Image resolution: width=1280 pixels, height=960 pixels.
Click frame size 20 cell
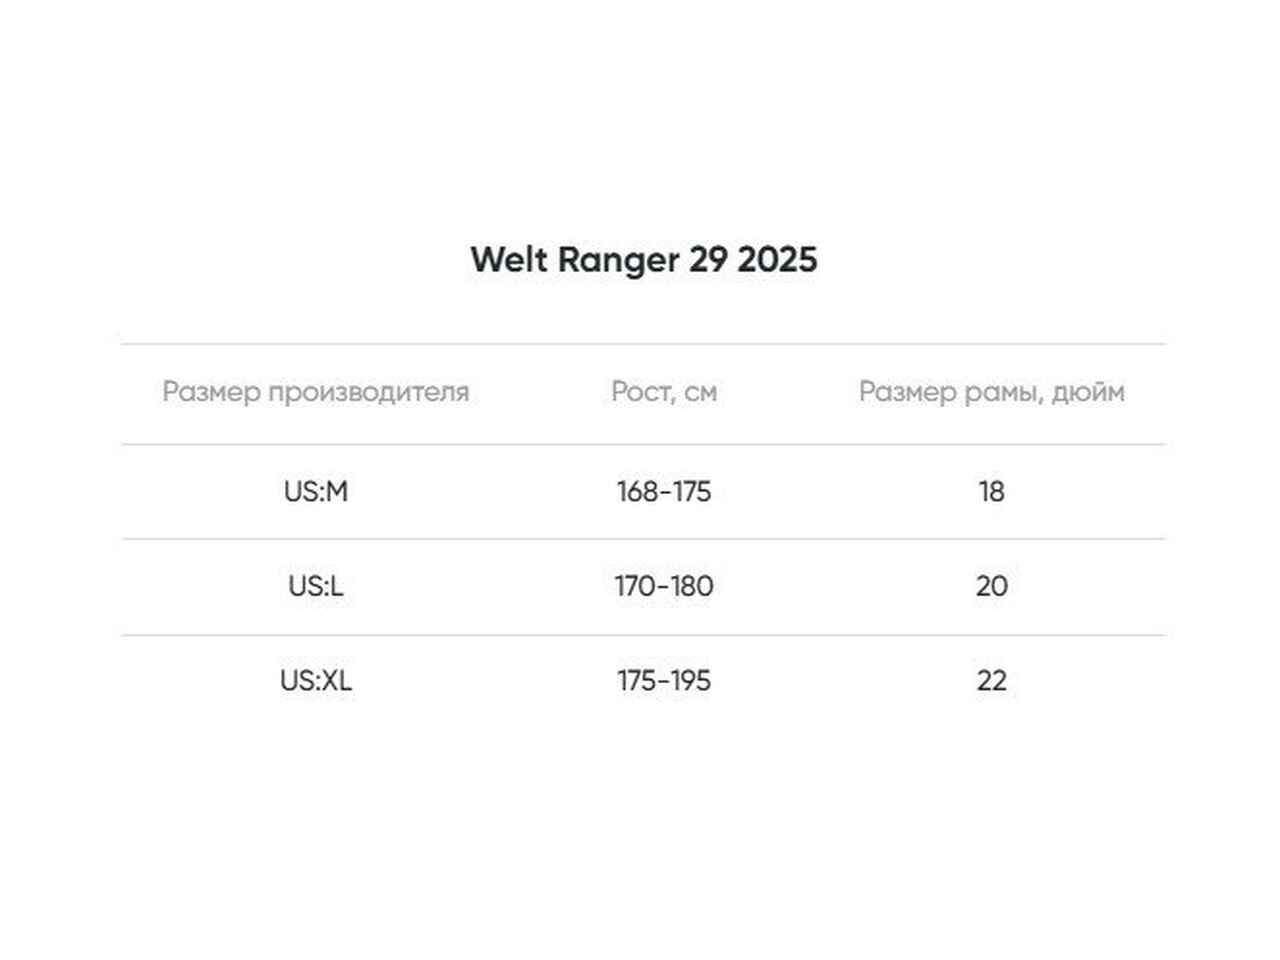[991, 586]
